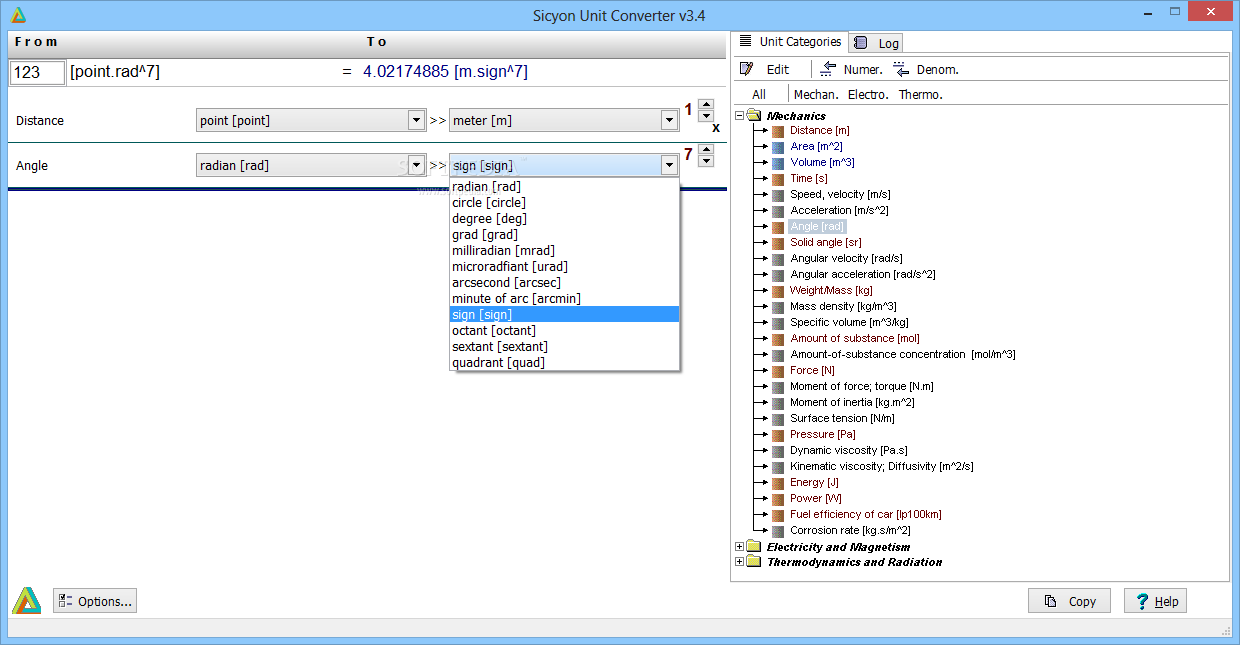Select Surface tension [N/m] in tree
This screenshot has height=645, width=1240.
click(842, 418)
